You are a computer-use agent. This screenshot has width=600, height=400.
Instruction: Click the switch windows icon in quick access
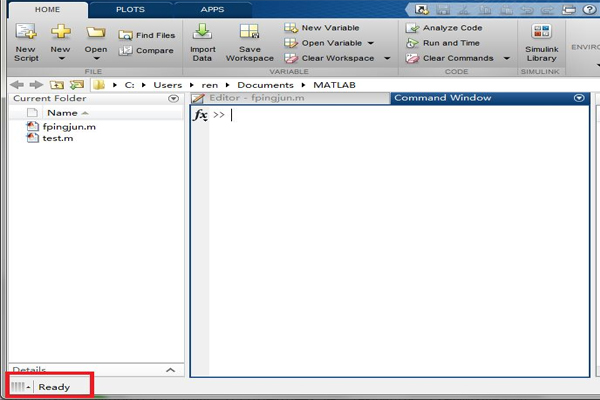[569, 10]
